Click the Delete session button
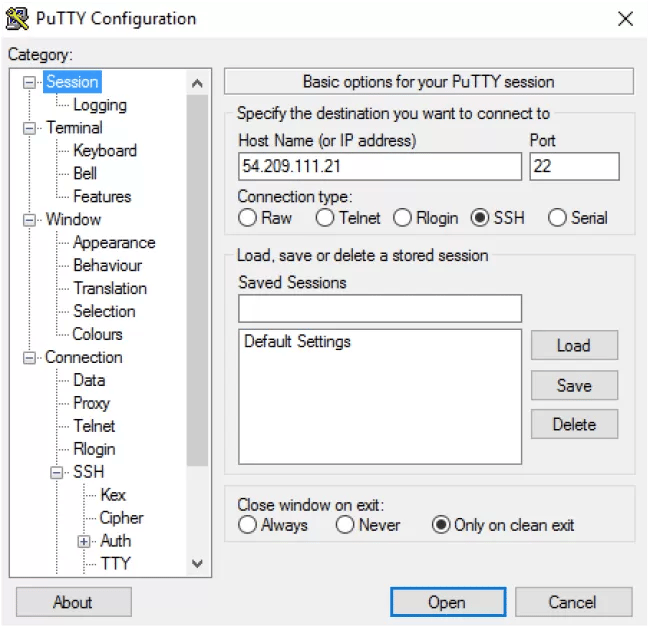Viewport: 650px width, 627px height. pyautogui.click(x=575, y=424)
